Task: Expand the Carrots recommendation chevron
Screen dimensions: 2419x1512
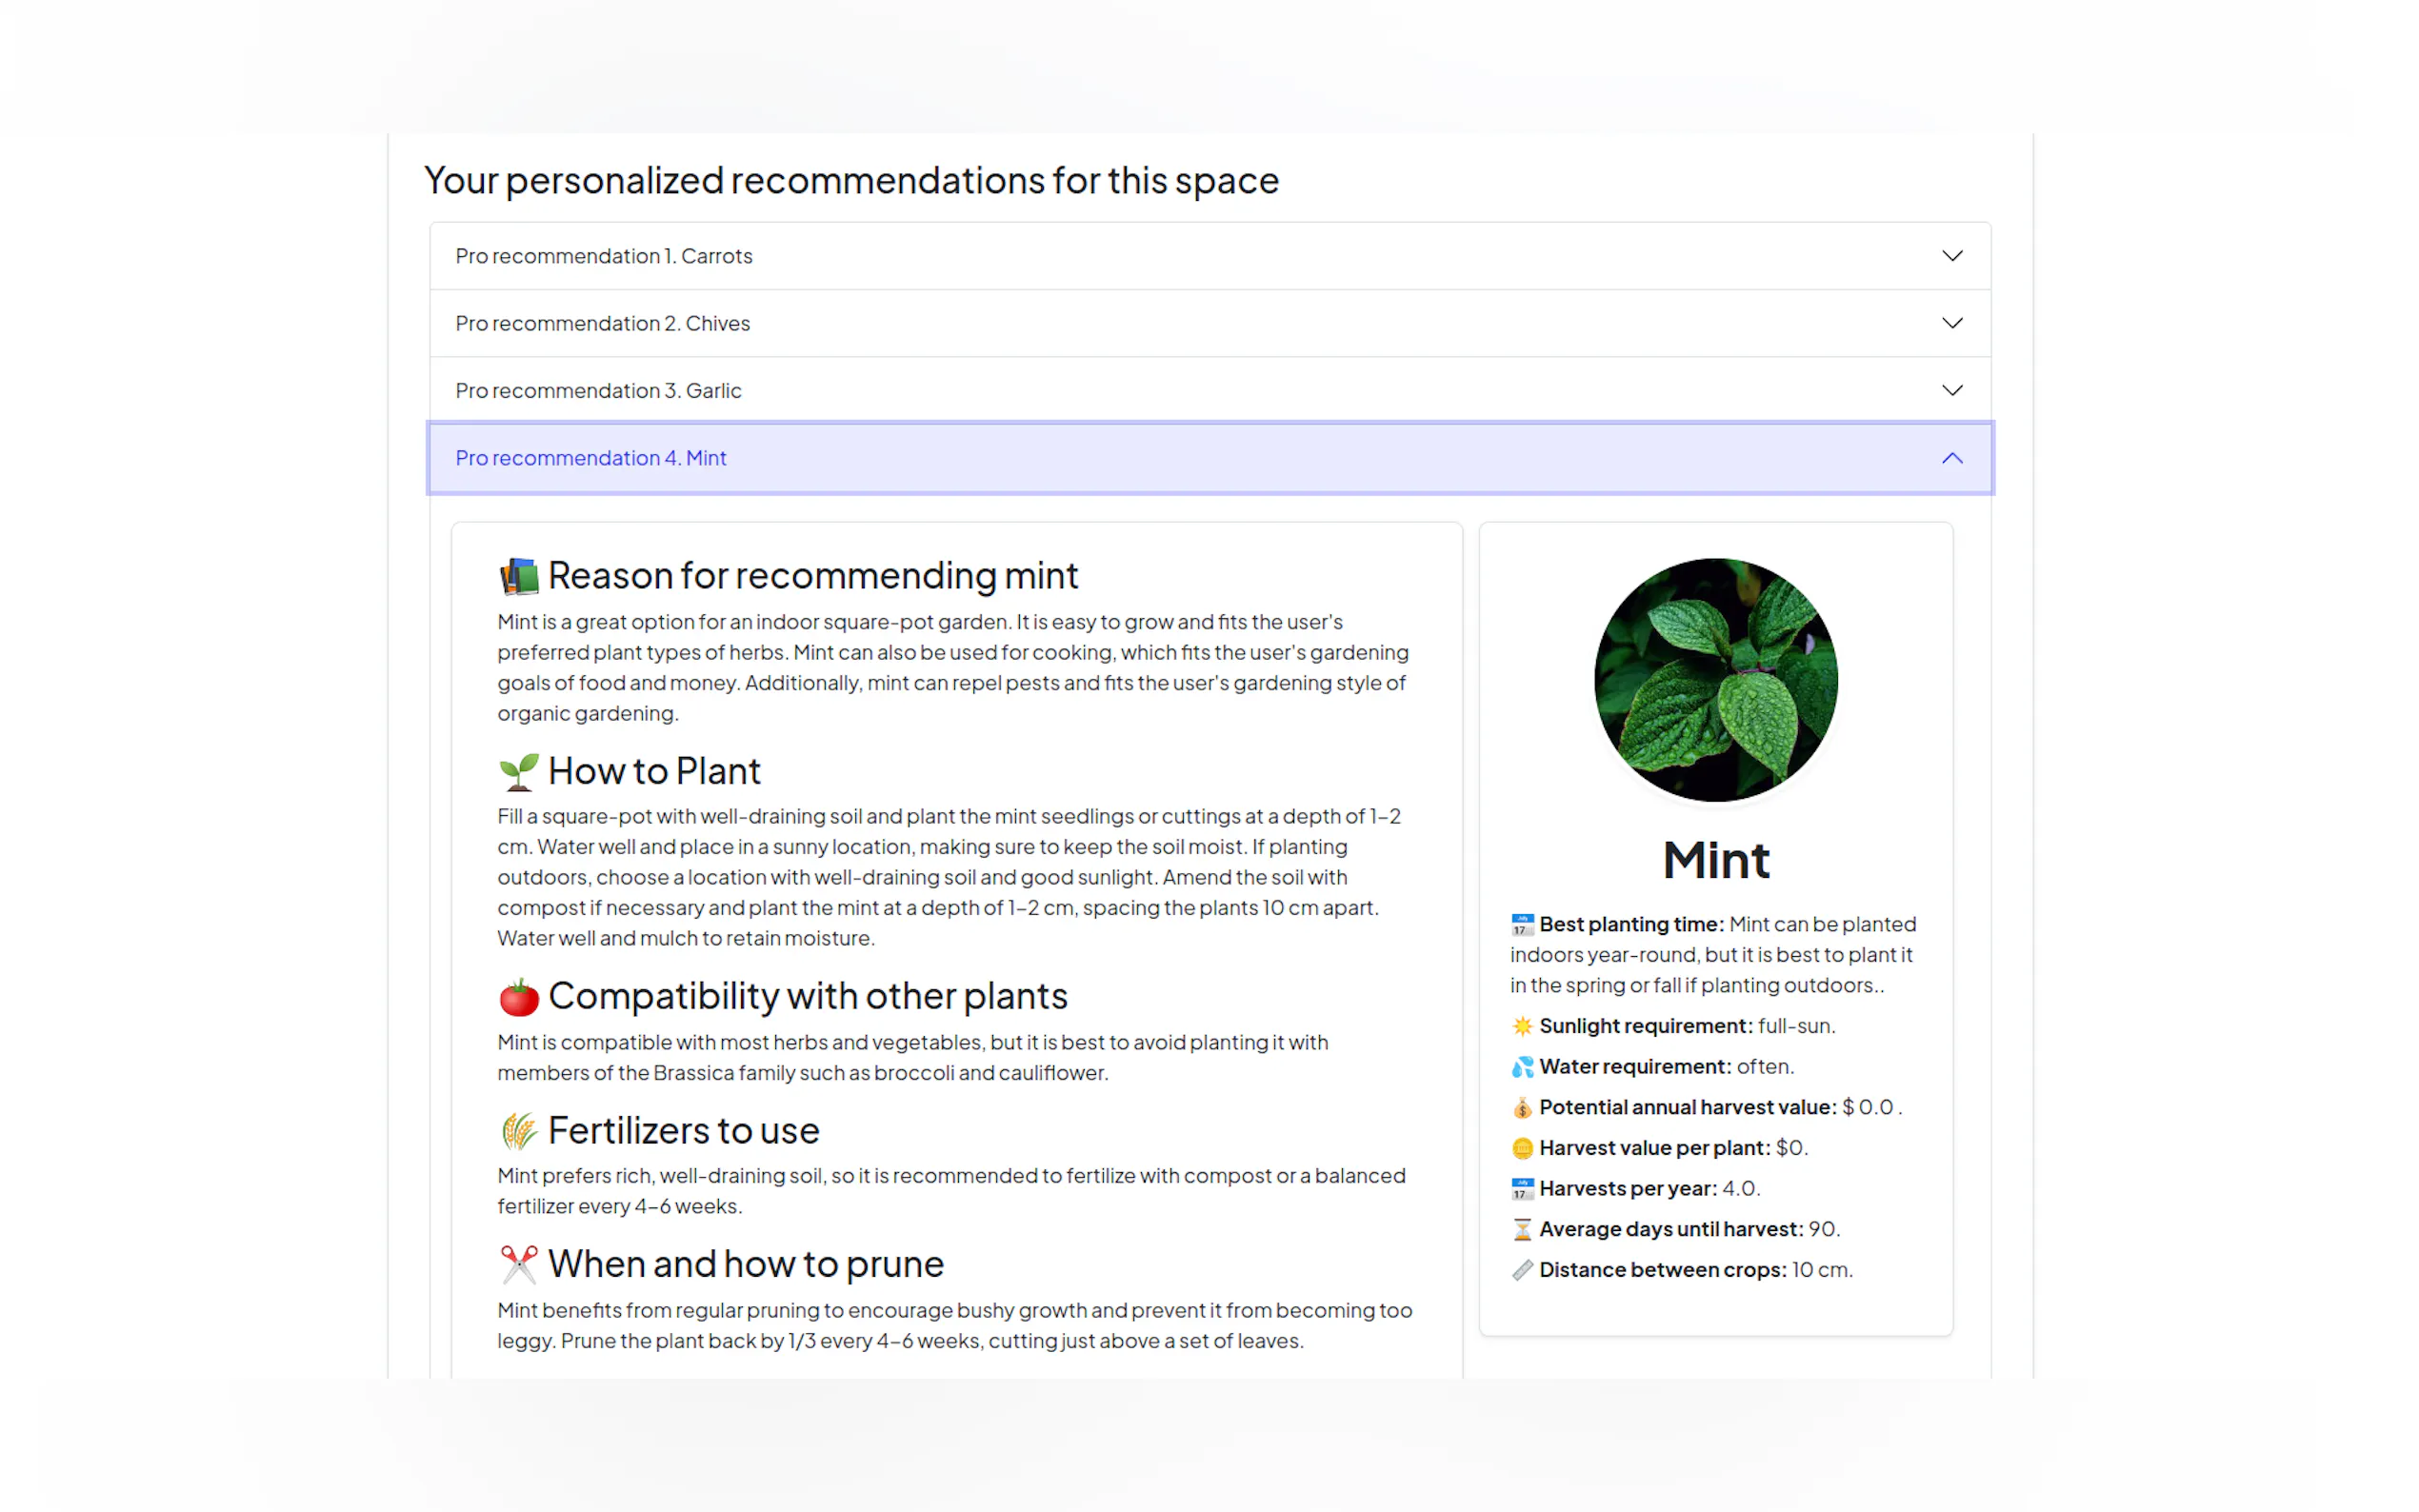Action: click(x=1952, y=256)
